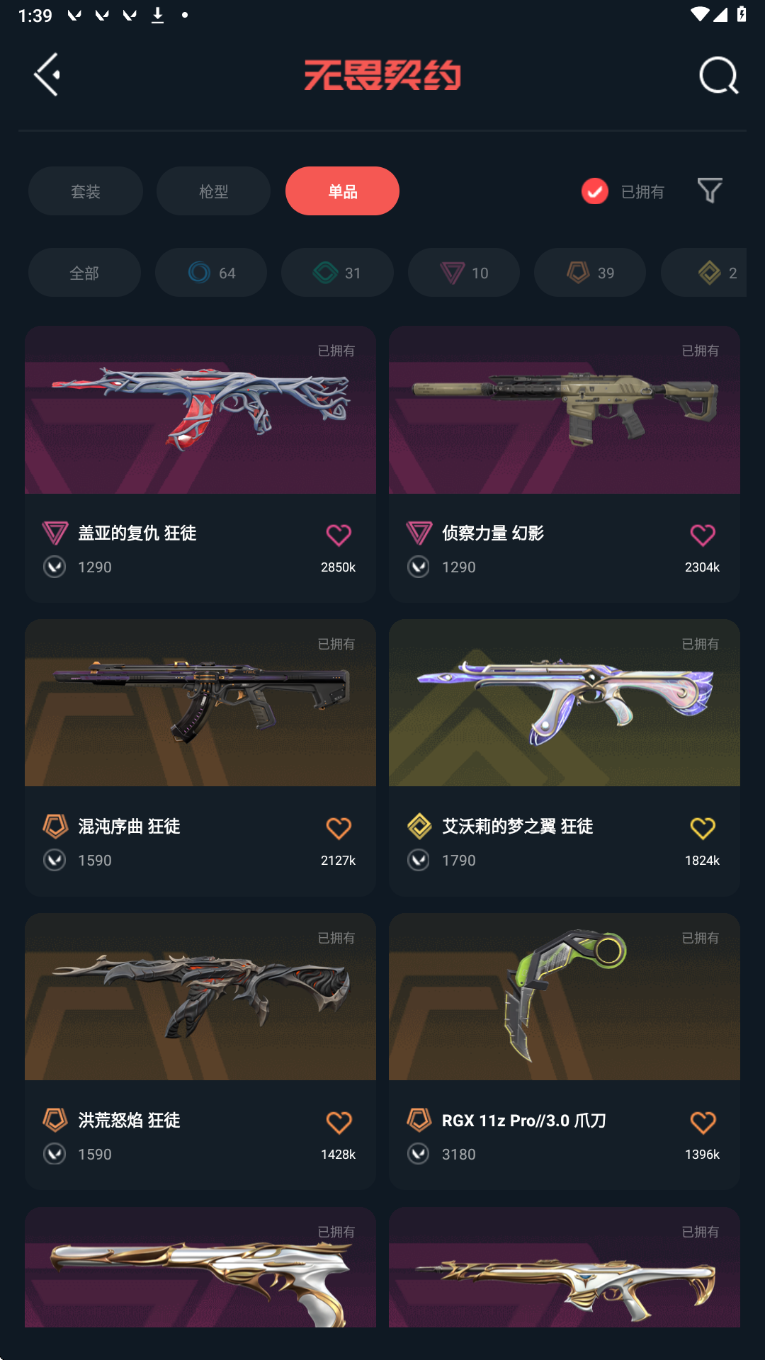Select the 全部 tier filter

point(84,273)
